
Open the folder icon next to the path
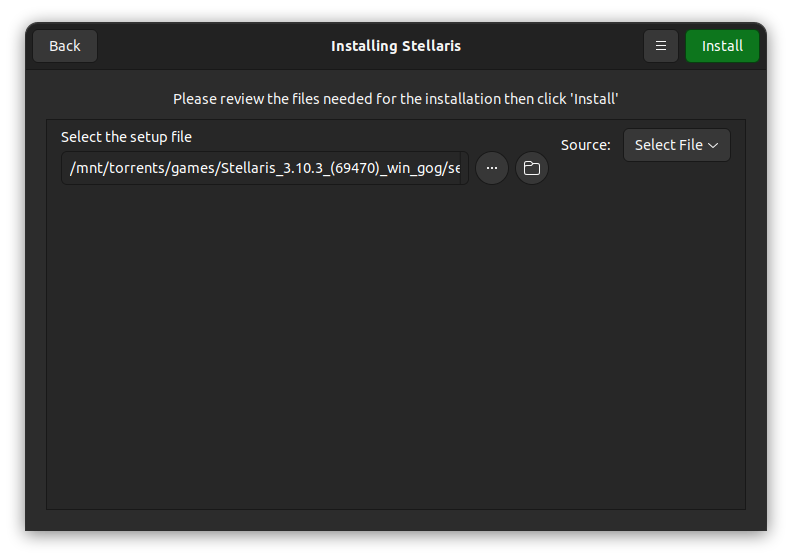pos(531,168)
